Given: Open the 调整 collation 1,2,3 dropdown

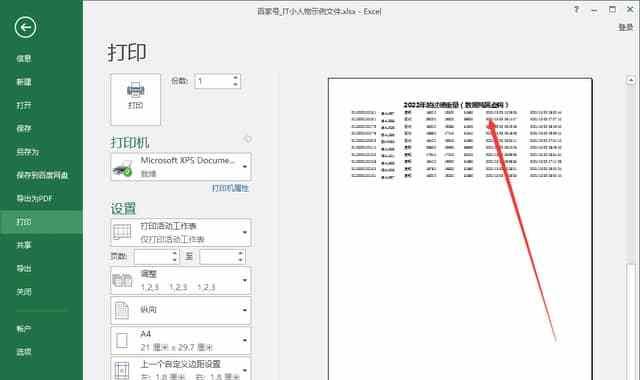Looking at the screenshot, I should coord(181,280).
